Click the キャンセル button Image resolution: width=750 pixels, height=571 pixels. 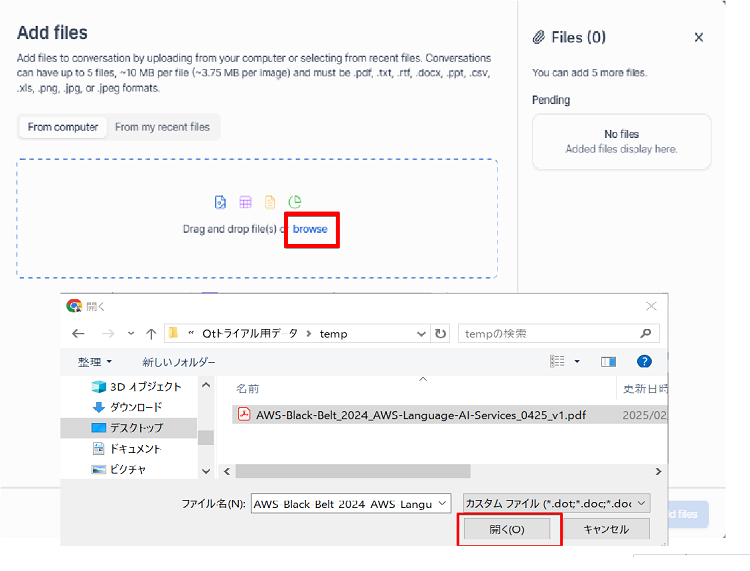607,529
